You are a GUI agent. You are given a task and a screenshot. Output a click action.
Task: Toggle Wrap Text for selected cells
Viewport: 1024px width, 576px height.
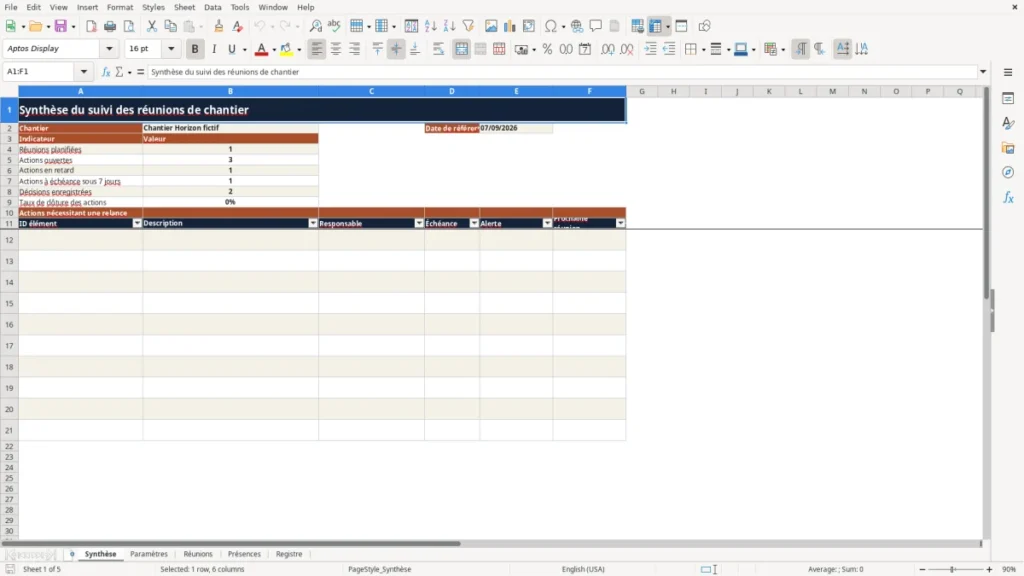438,49
